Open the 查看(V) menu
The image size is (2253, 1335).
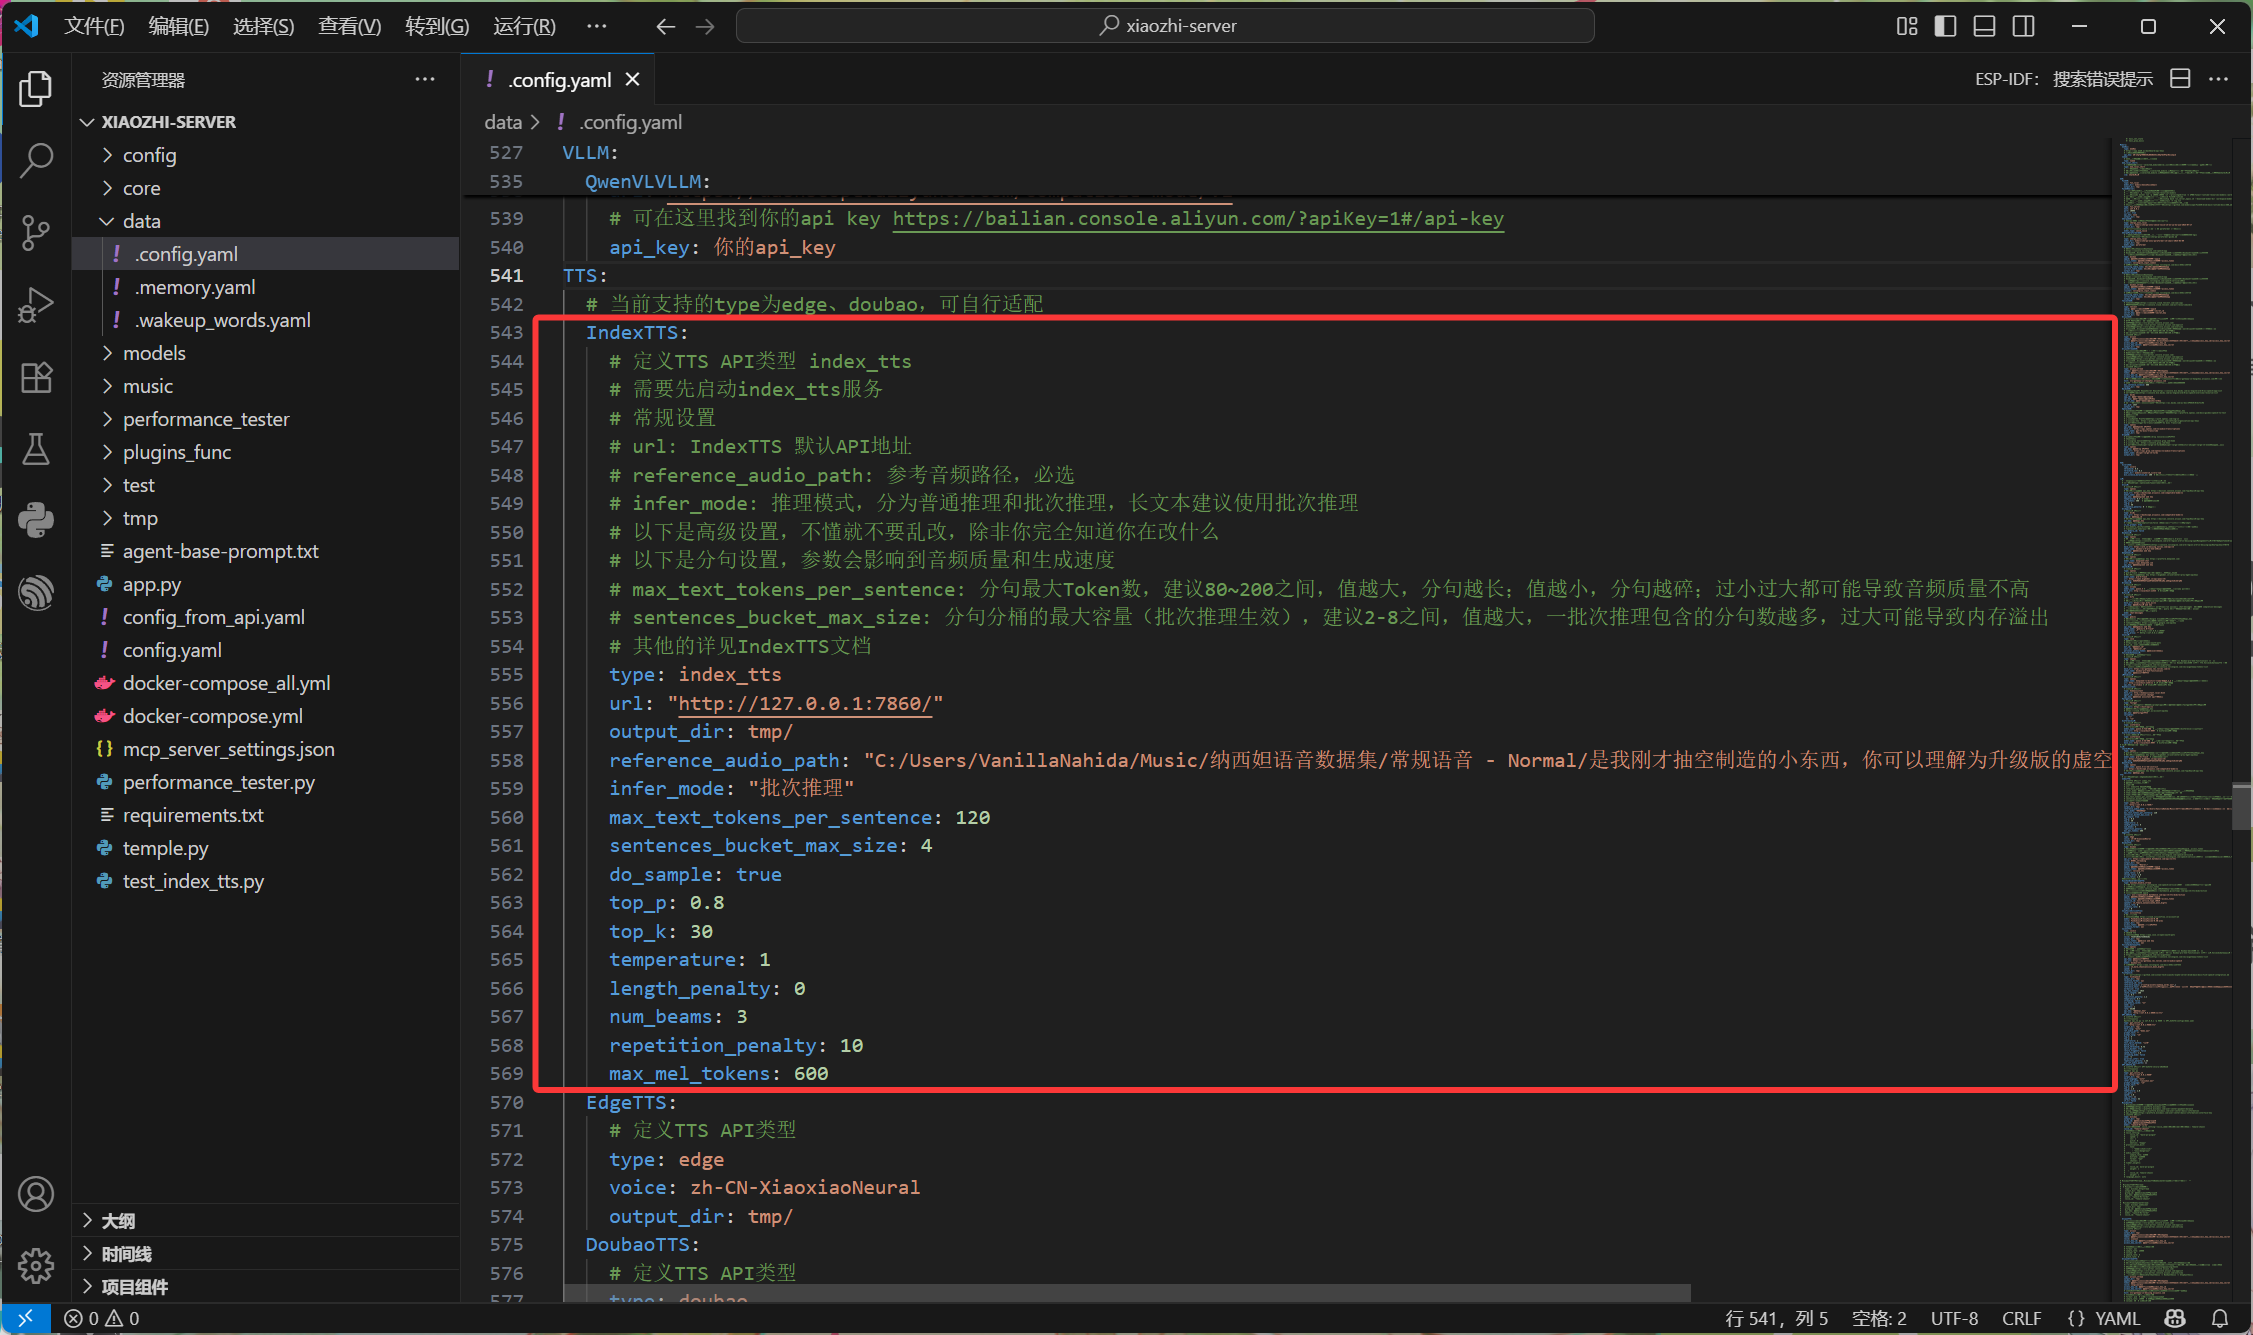click(x=349, y=26)
